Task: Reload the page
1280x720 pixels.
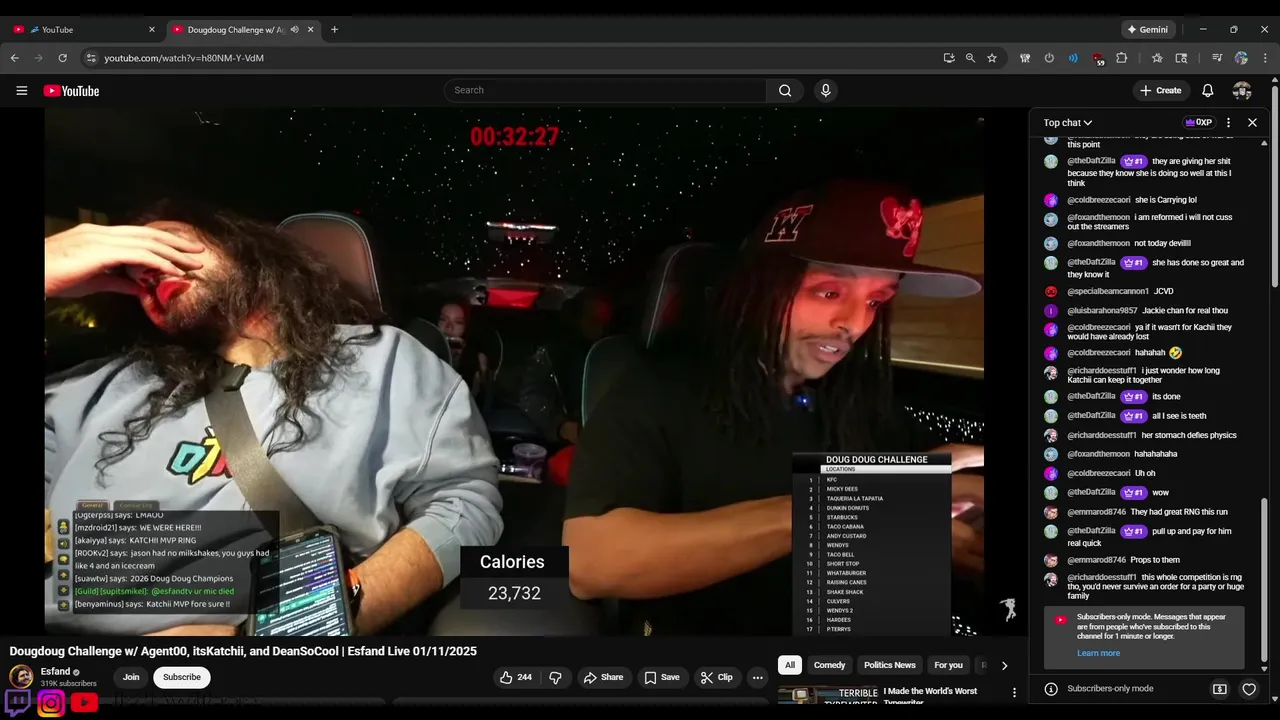Action: (x=62, y=58)
